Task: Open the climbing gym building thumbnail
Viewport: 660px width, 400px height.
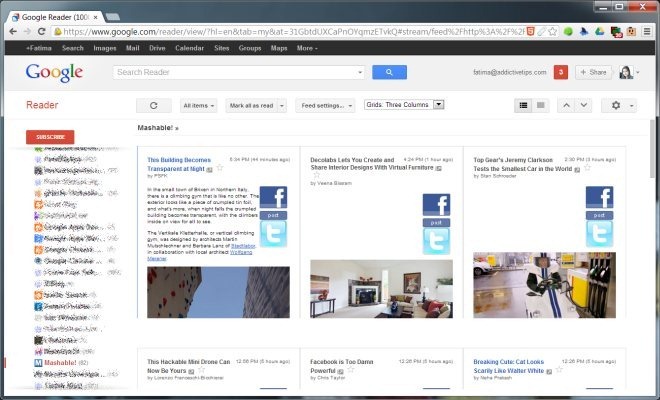Action: [218, 292]
